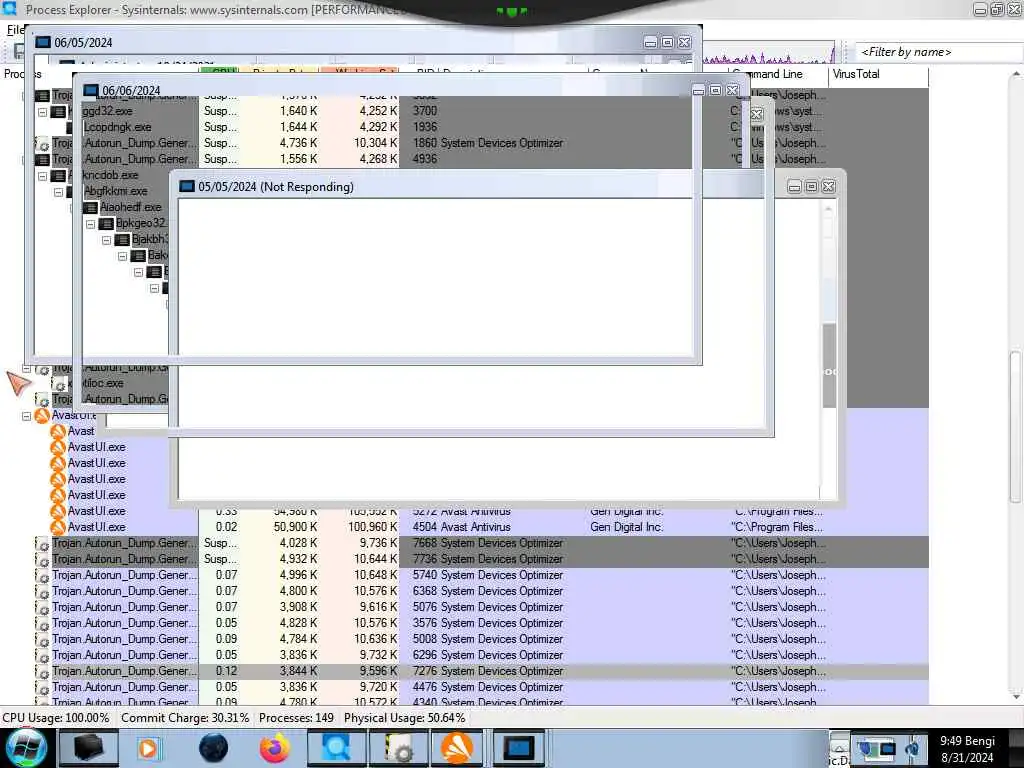Collapse the Bpkgeo32 process tree node
1024x768 pixels.
click(90, 224)
